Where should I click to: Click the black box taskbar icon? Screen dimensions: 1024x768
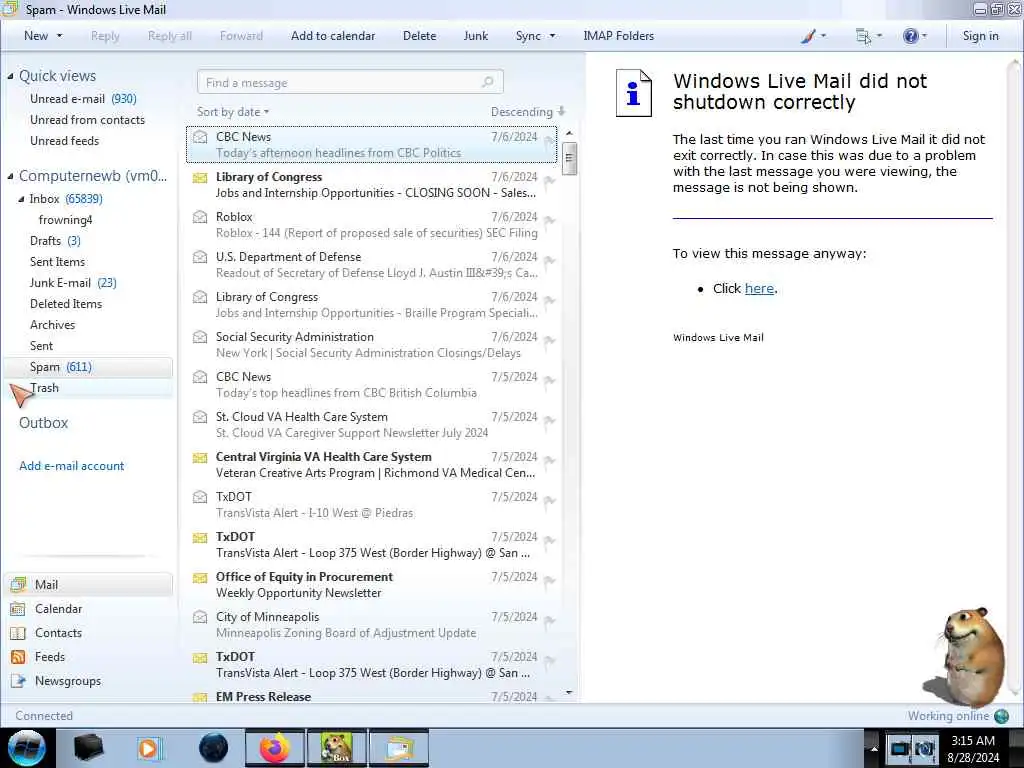coord(88,748)
